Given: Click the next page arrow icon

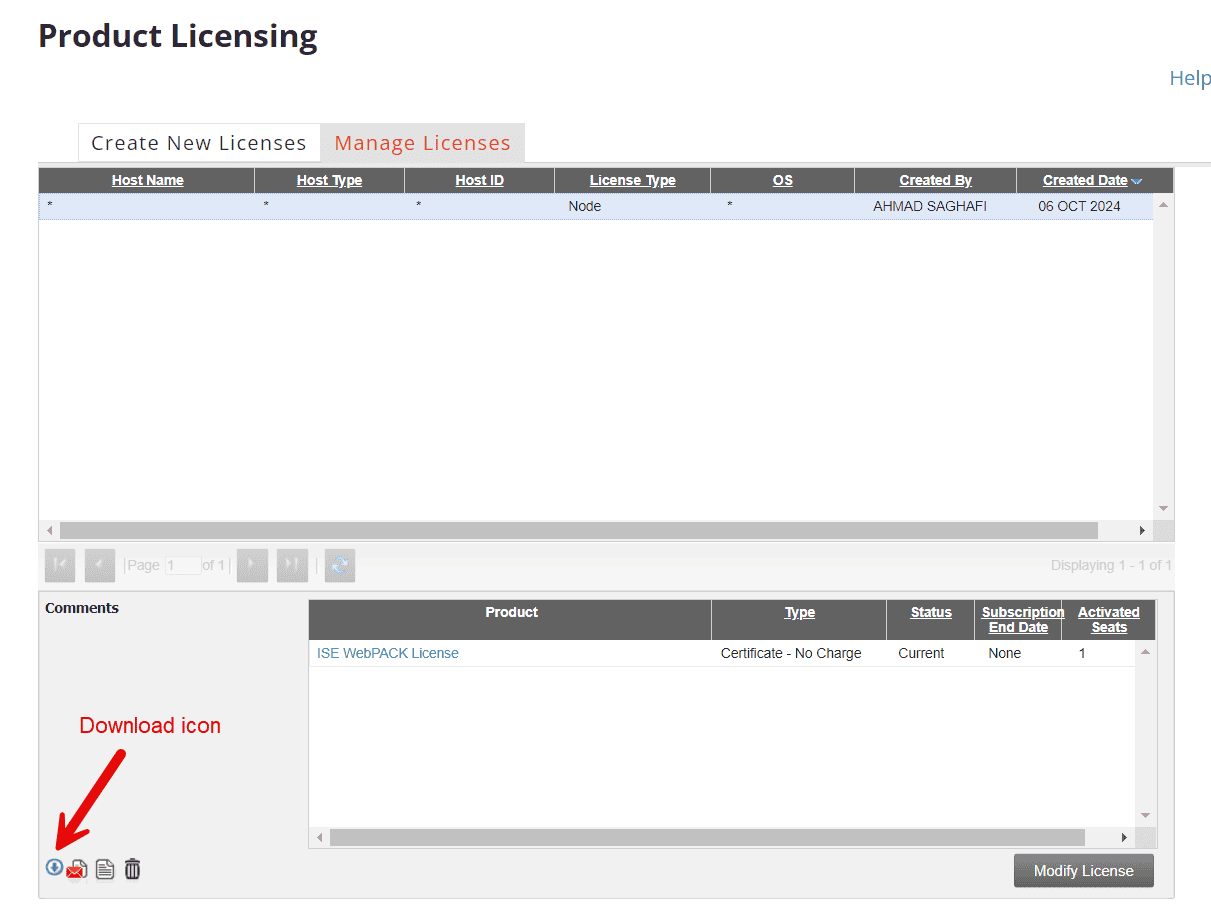Looking at the screenshot, I should pyautogui.click(x=252, y=565).
